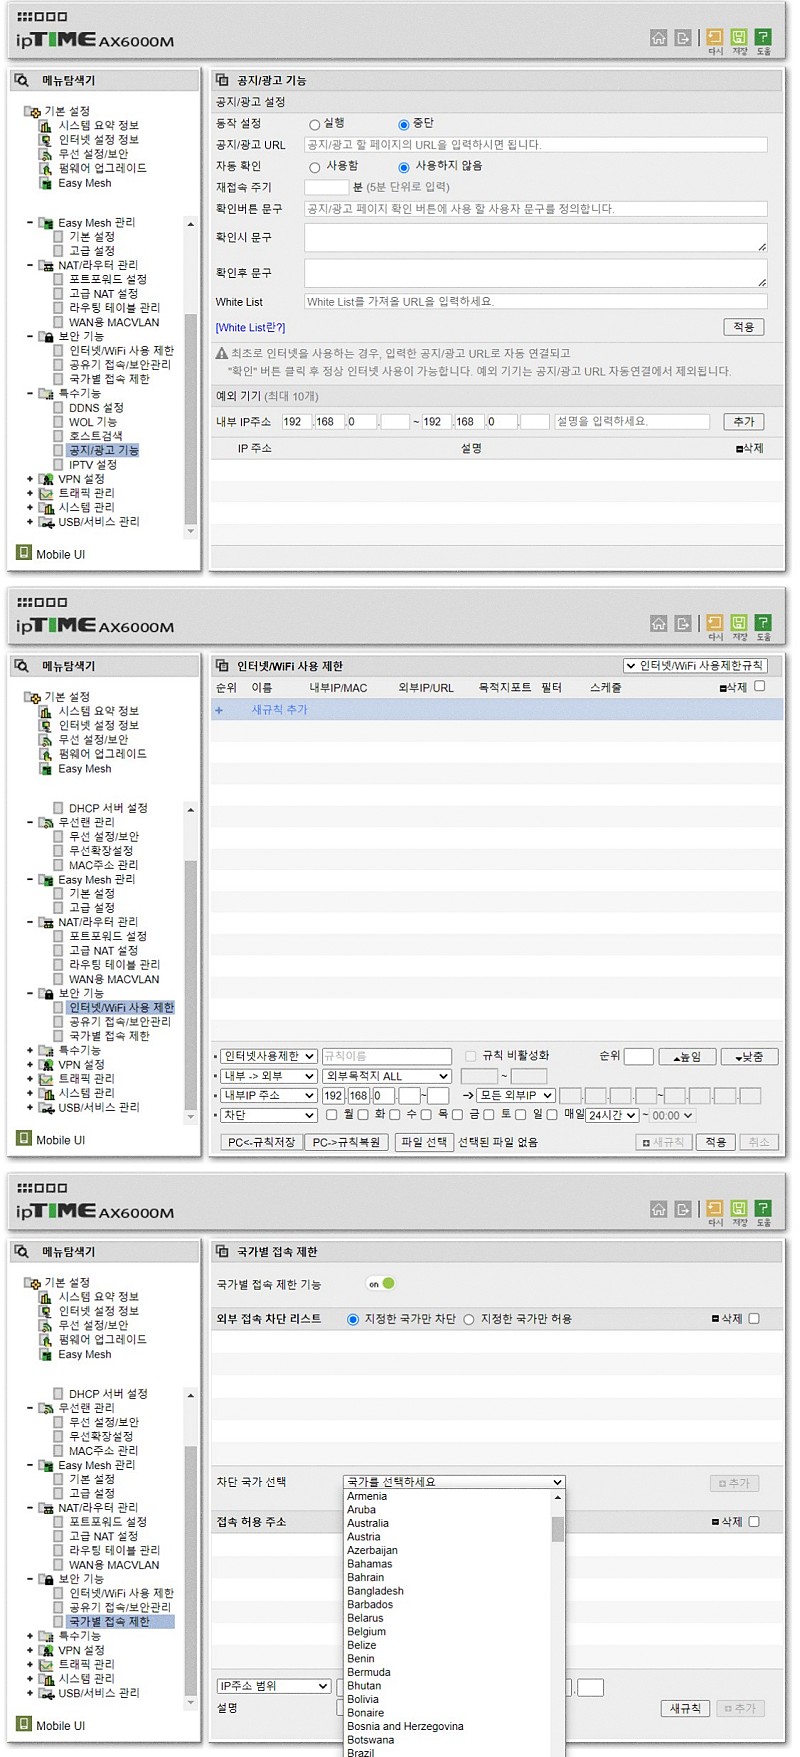Open 도움 help icon above 국가별 접속 제한 page

click(x=763, y=1209)
